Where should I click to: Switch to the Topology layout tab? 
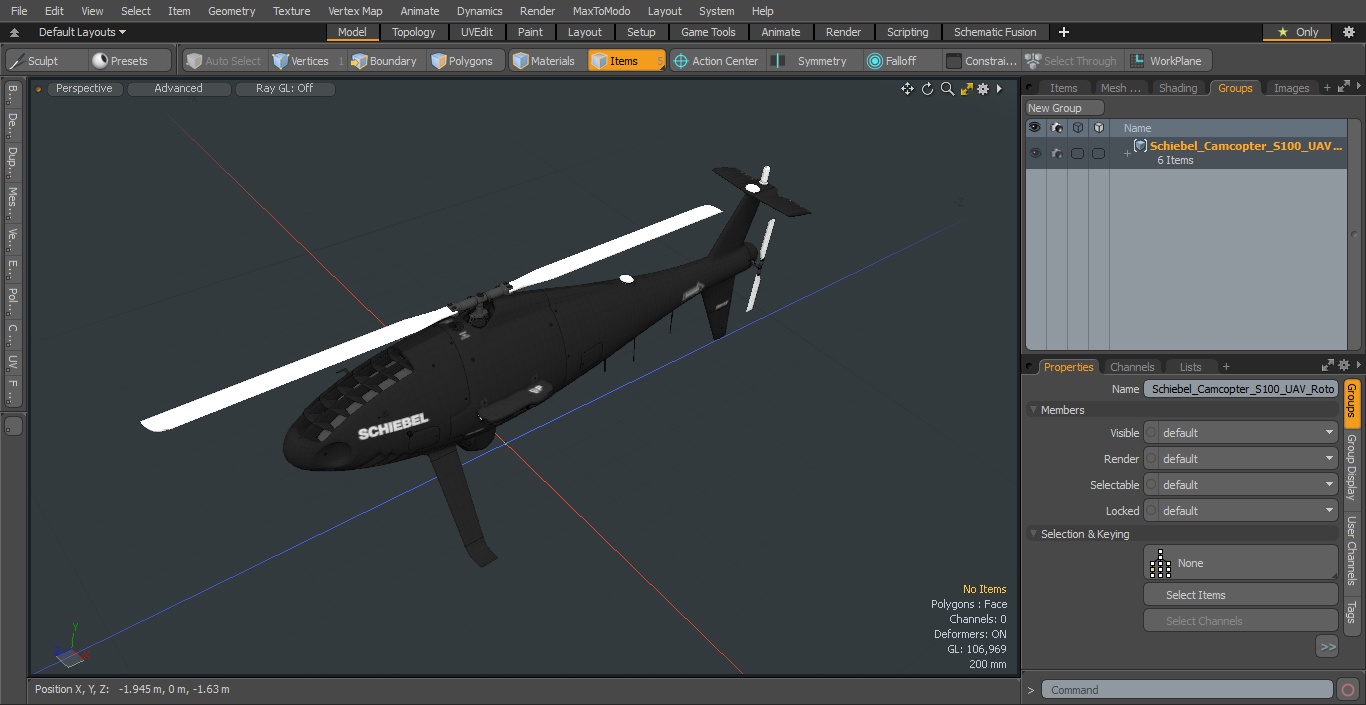pyautogui.click(x=413, y=32)
